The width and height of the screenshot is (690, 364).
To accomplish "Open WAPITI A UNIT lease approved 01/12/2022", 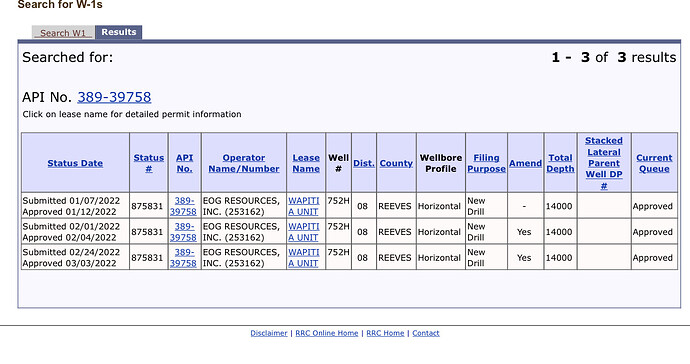I will (x=304, y=206).
